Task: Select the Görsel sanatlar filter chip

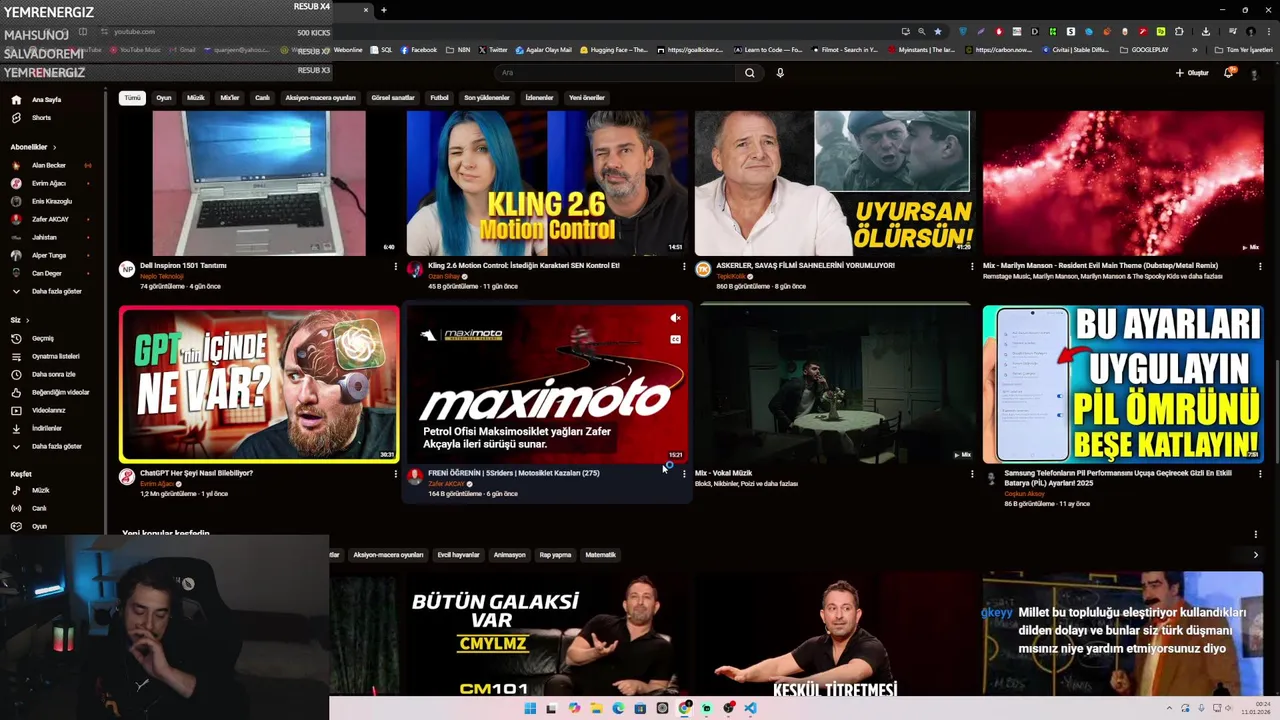Action: [x=392, y=98]
